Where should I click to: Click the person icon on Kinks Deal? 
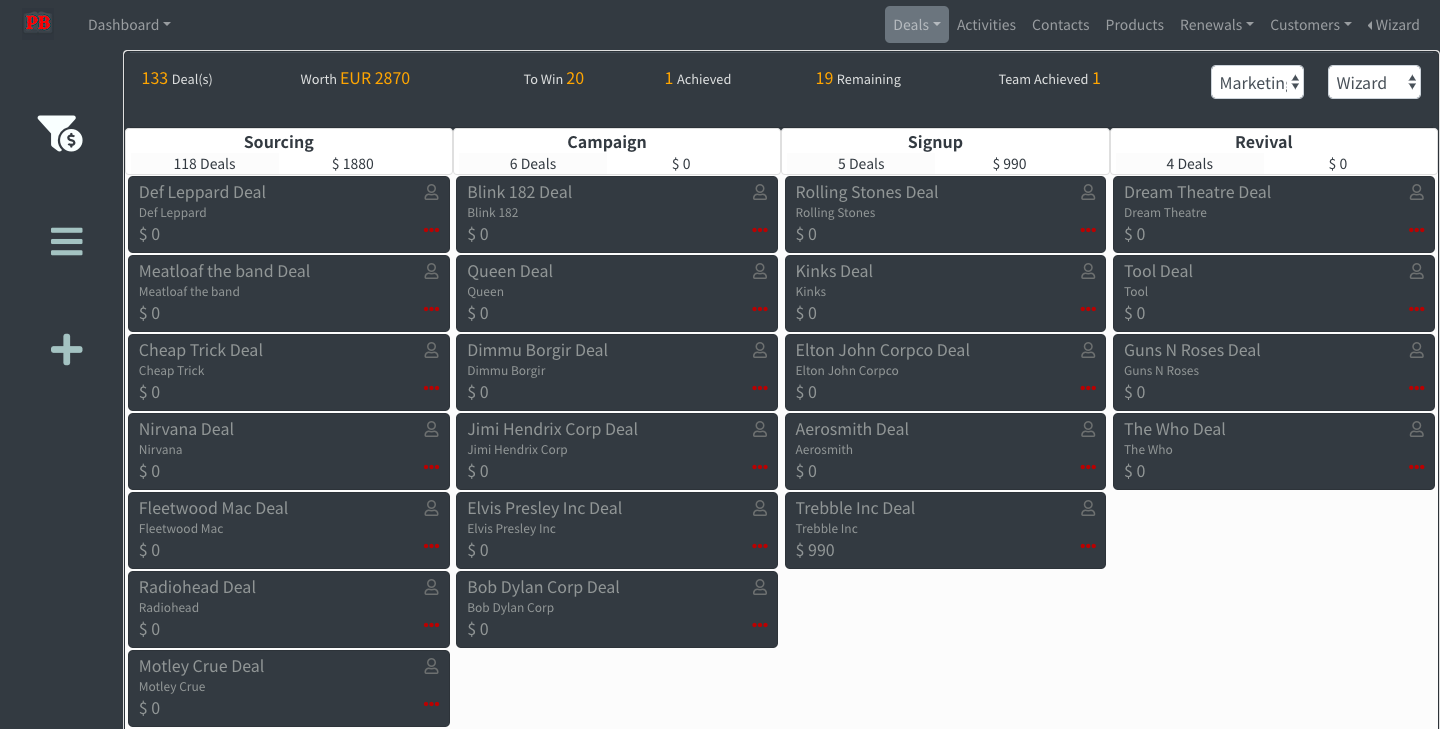tap(1088, 271)
